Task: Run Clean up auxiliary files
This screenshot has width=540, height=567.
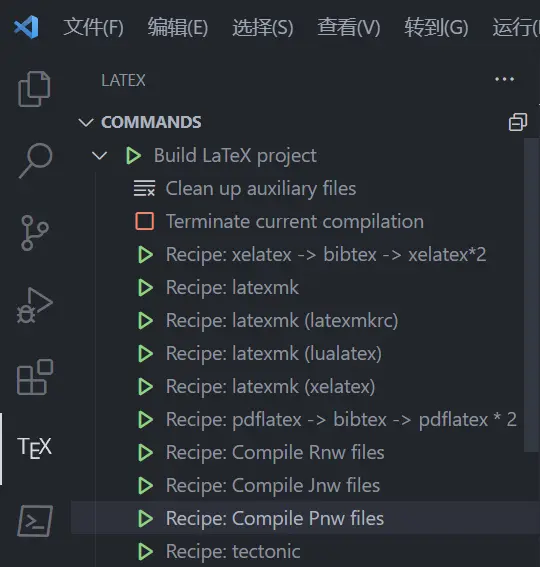Action: pos(245,188)
